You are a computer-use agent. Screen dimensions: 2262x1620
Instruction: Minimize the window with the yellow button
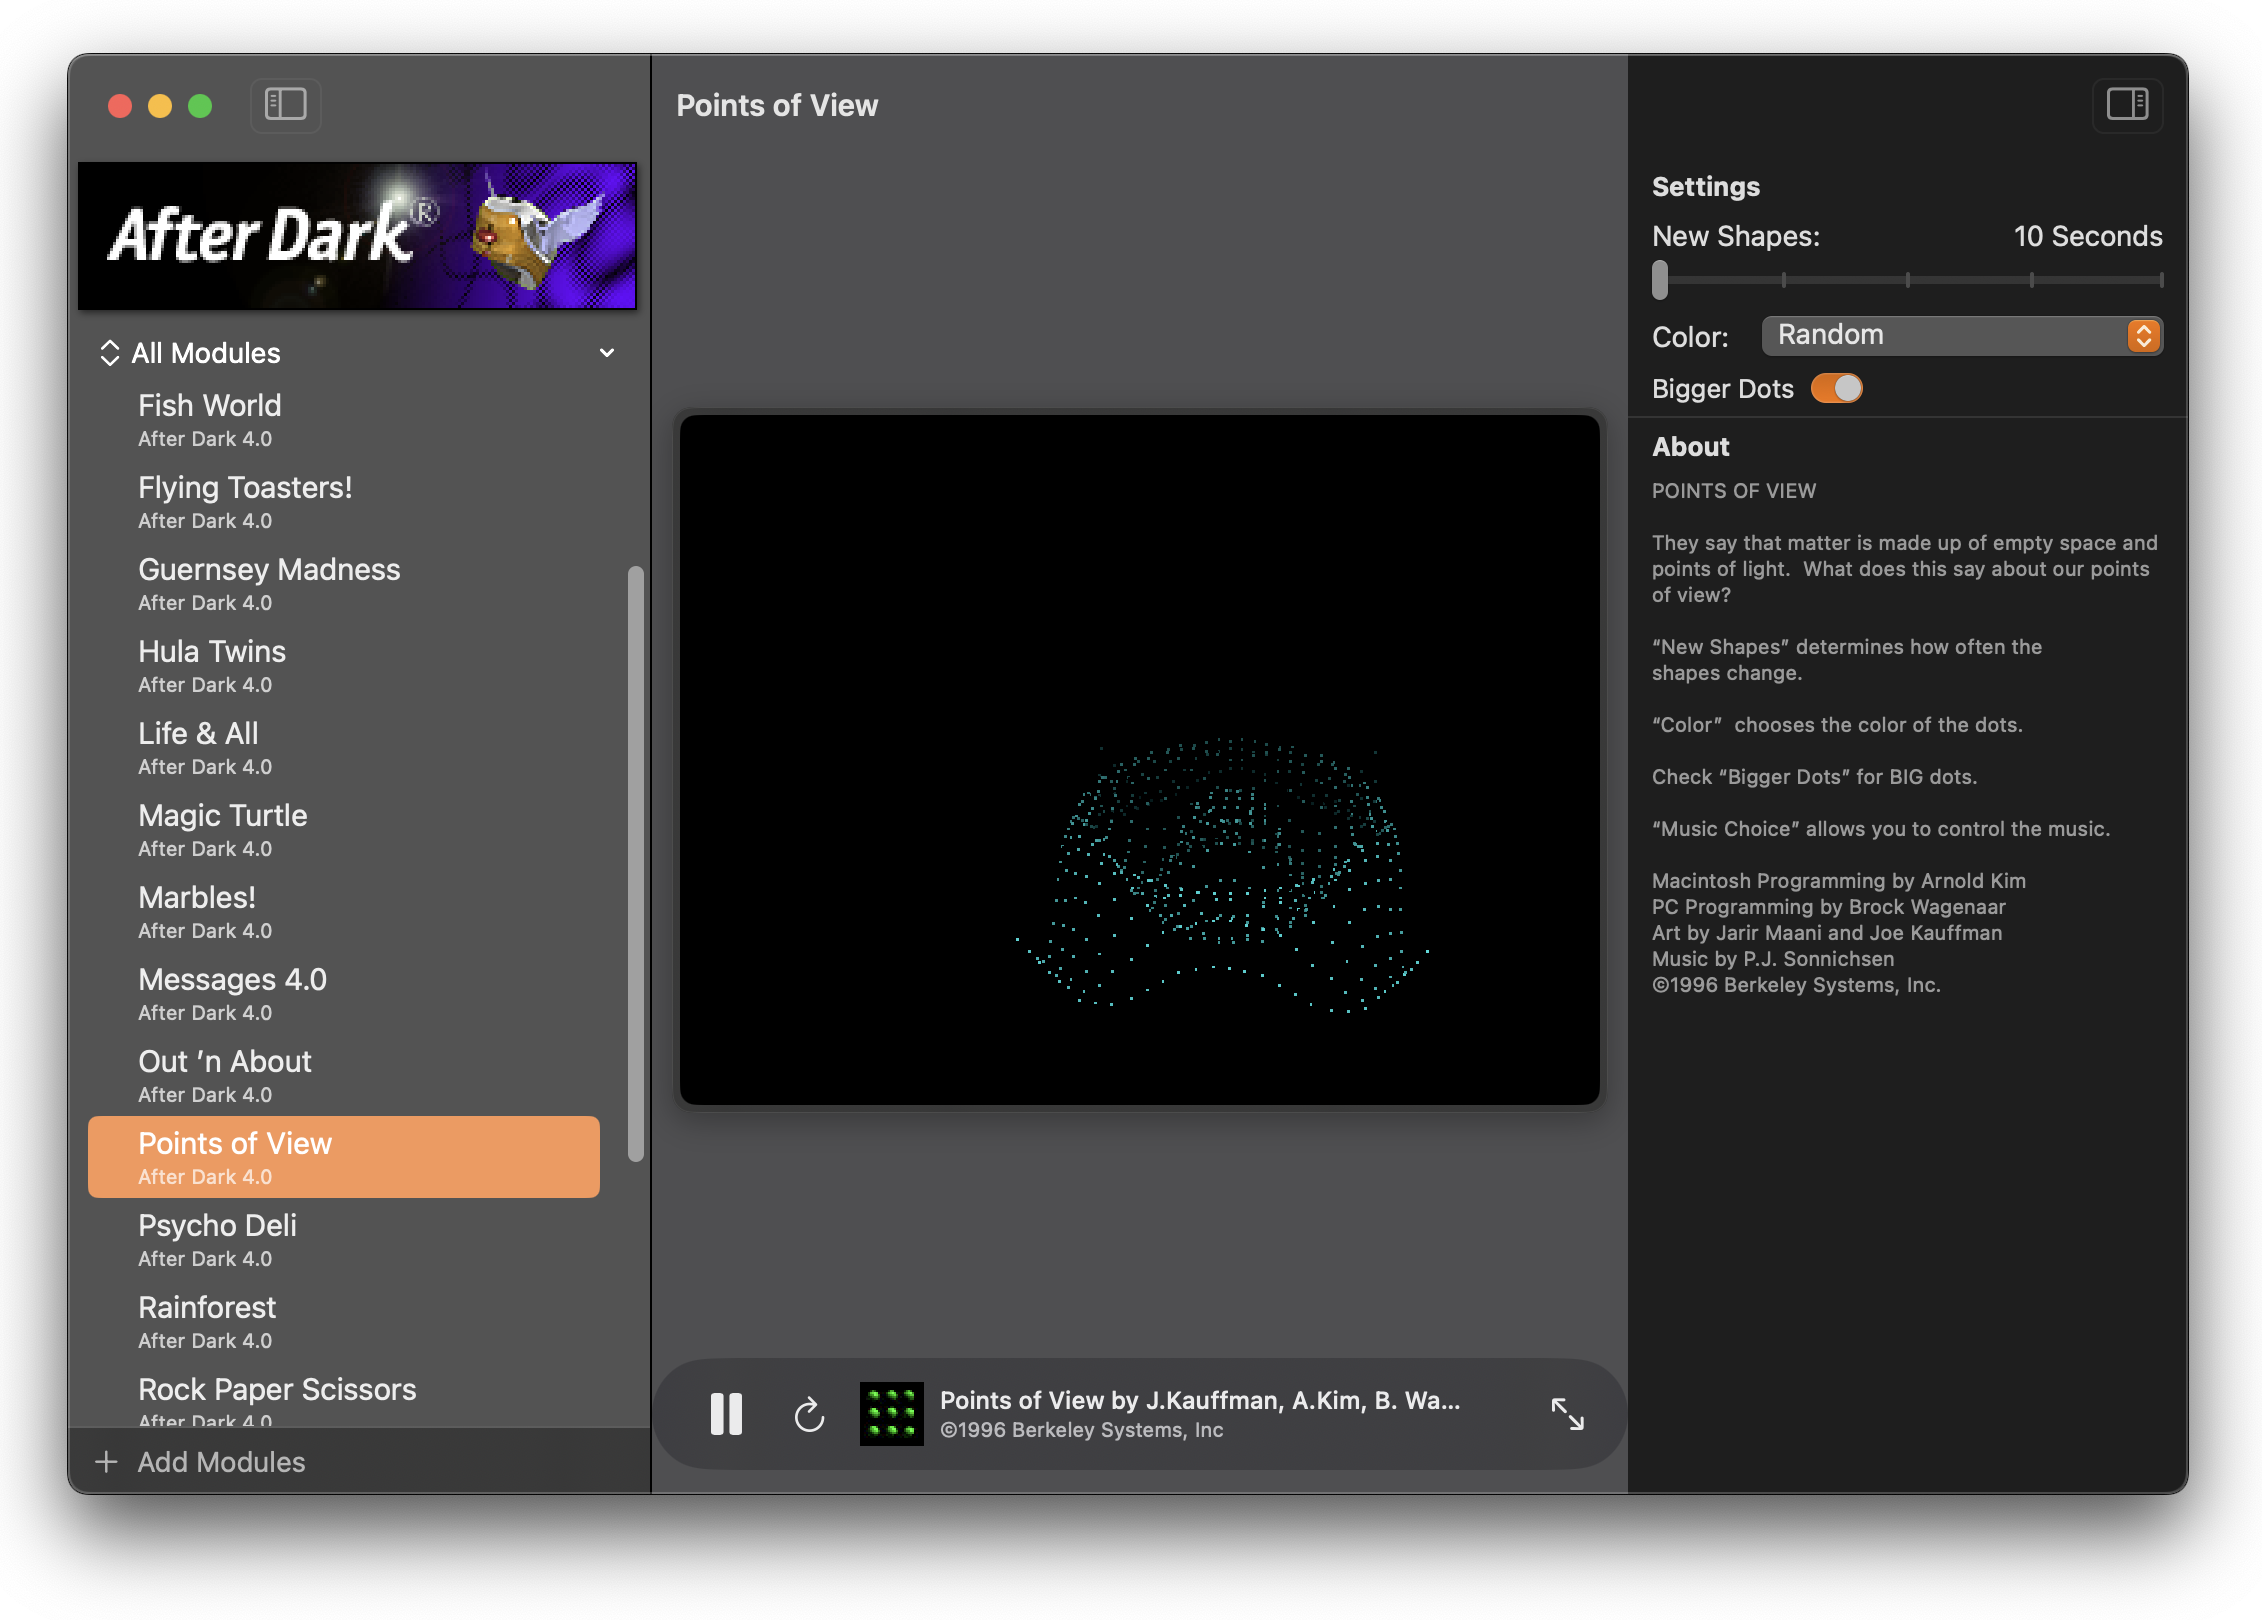point(160,106)
